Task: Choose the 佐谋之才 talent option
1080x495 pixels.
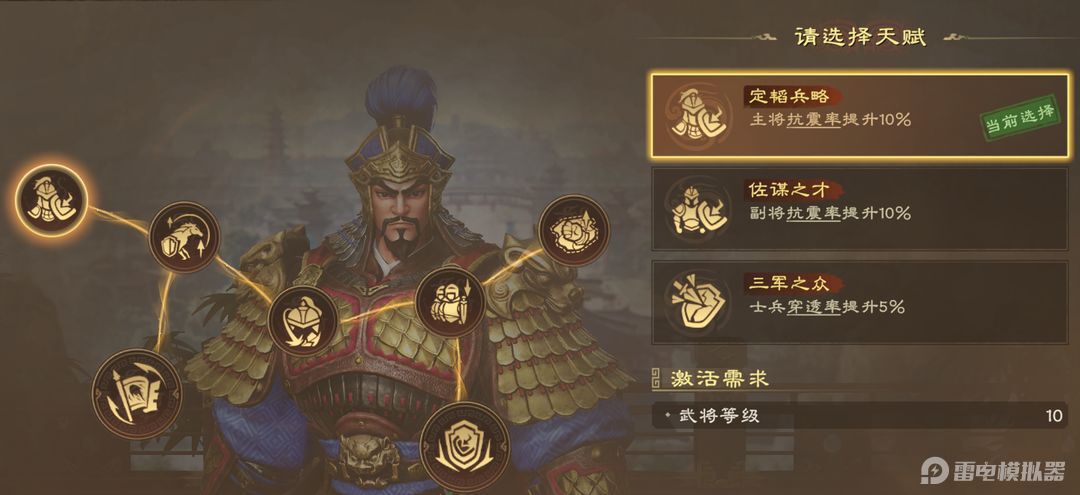Action: (860, 209)
